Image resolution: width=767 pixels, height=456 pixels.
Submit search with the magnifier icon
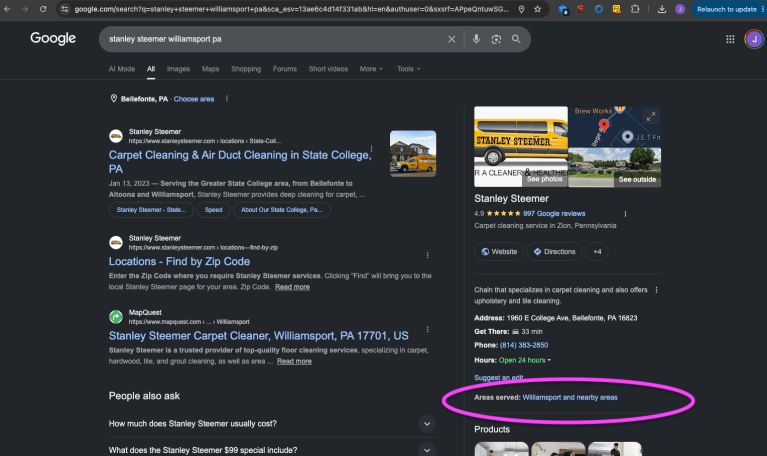click(x=516, y=39)
